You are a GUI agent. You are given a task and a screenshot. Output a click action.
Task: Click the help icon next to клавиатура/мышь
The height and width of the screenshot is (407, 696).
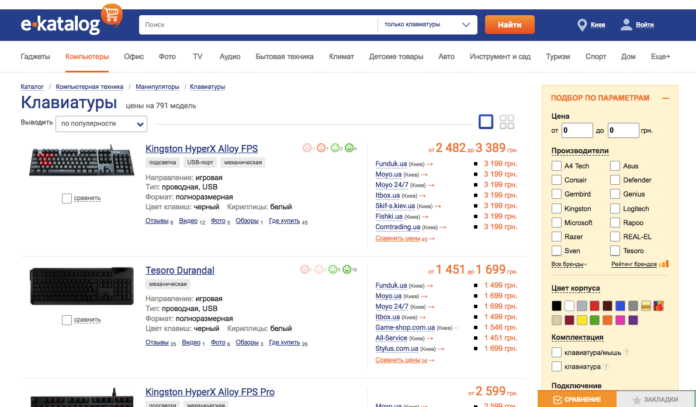point(626,352)
